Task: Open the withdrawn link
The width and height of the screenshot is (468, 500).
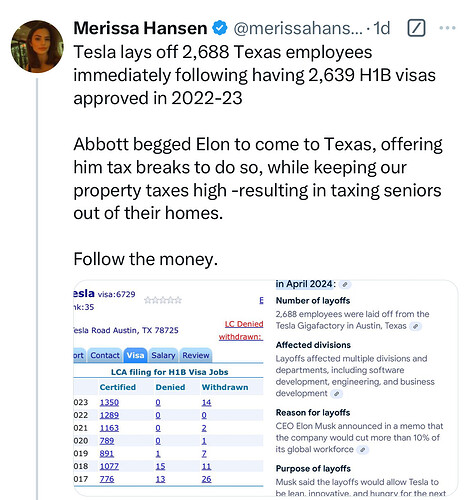Action: tap(241, 337)
